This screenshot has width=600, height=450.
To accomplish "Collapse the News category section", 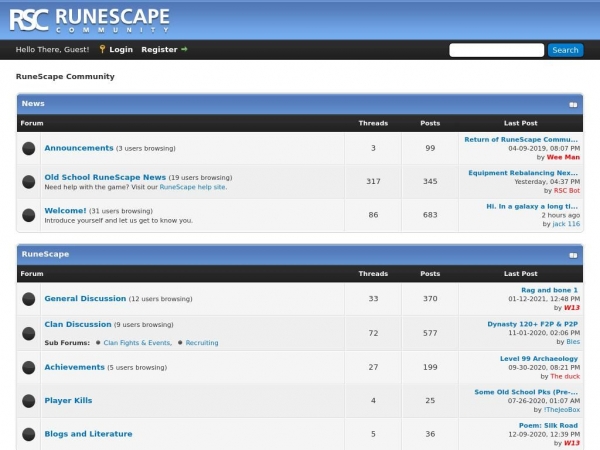I will [x=573, y=104].
